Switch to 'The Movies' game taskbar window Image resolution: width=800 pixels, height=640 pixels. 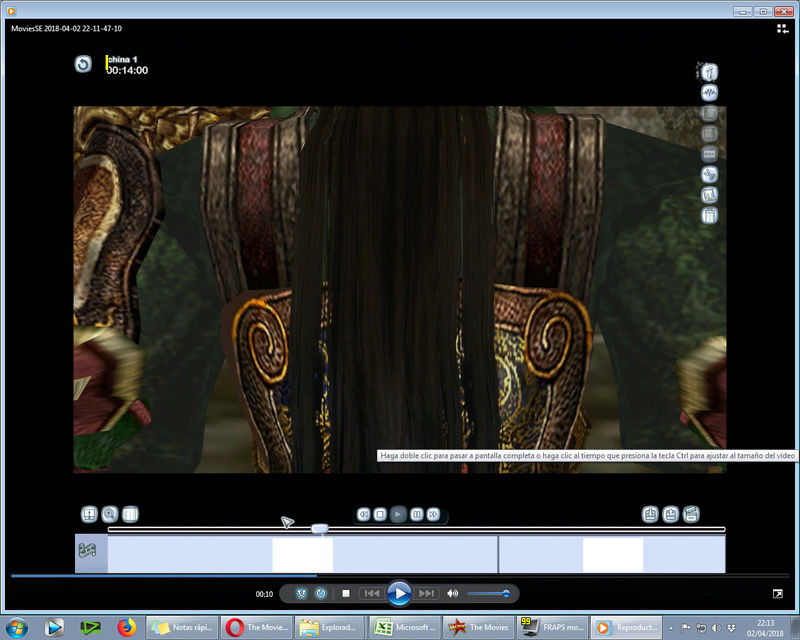479,627
